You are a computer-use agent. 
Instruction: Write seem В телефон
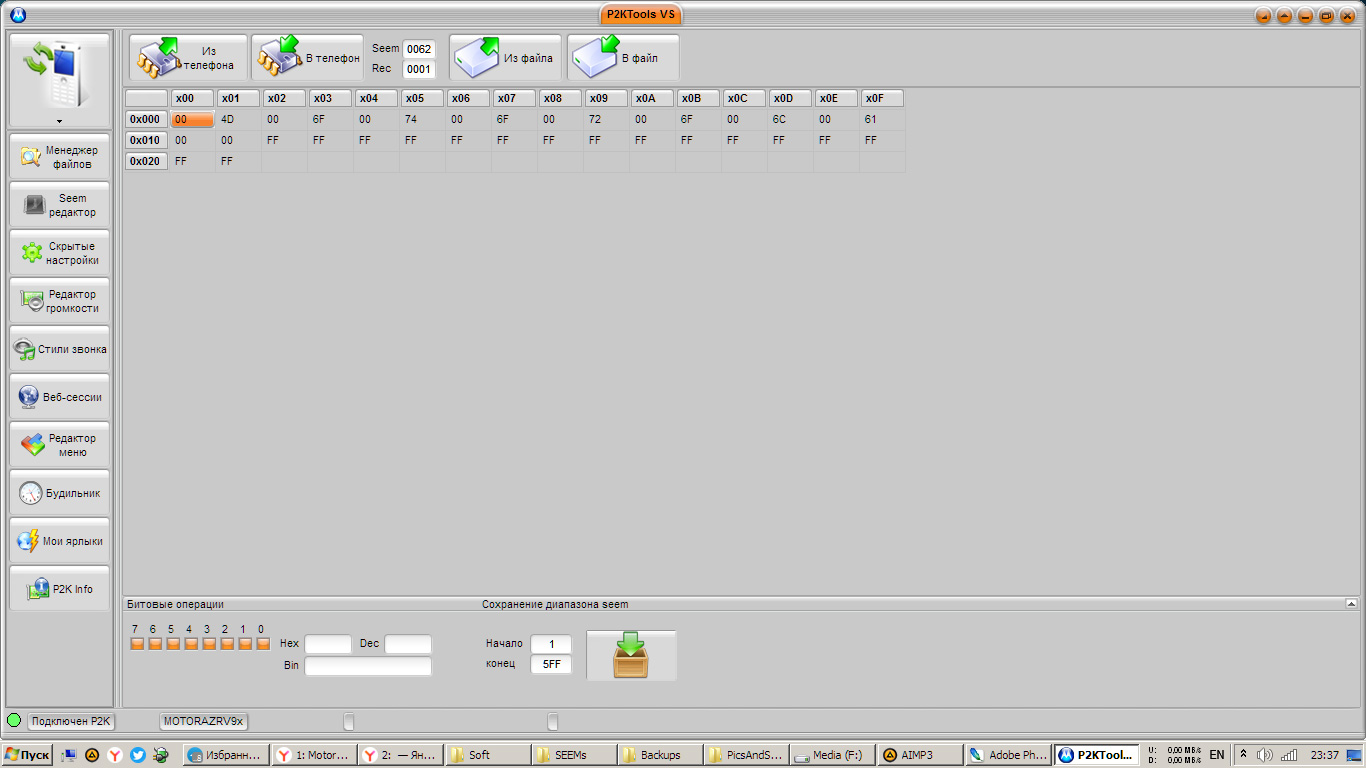[306, 58]
